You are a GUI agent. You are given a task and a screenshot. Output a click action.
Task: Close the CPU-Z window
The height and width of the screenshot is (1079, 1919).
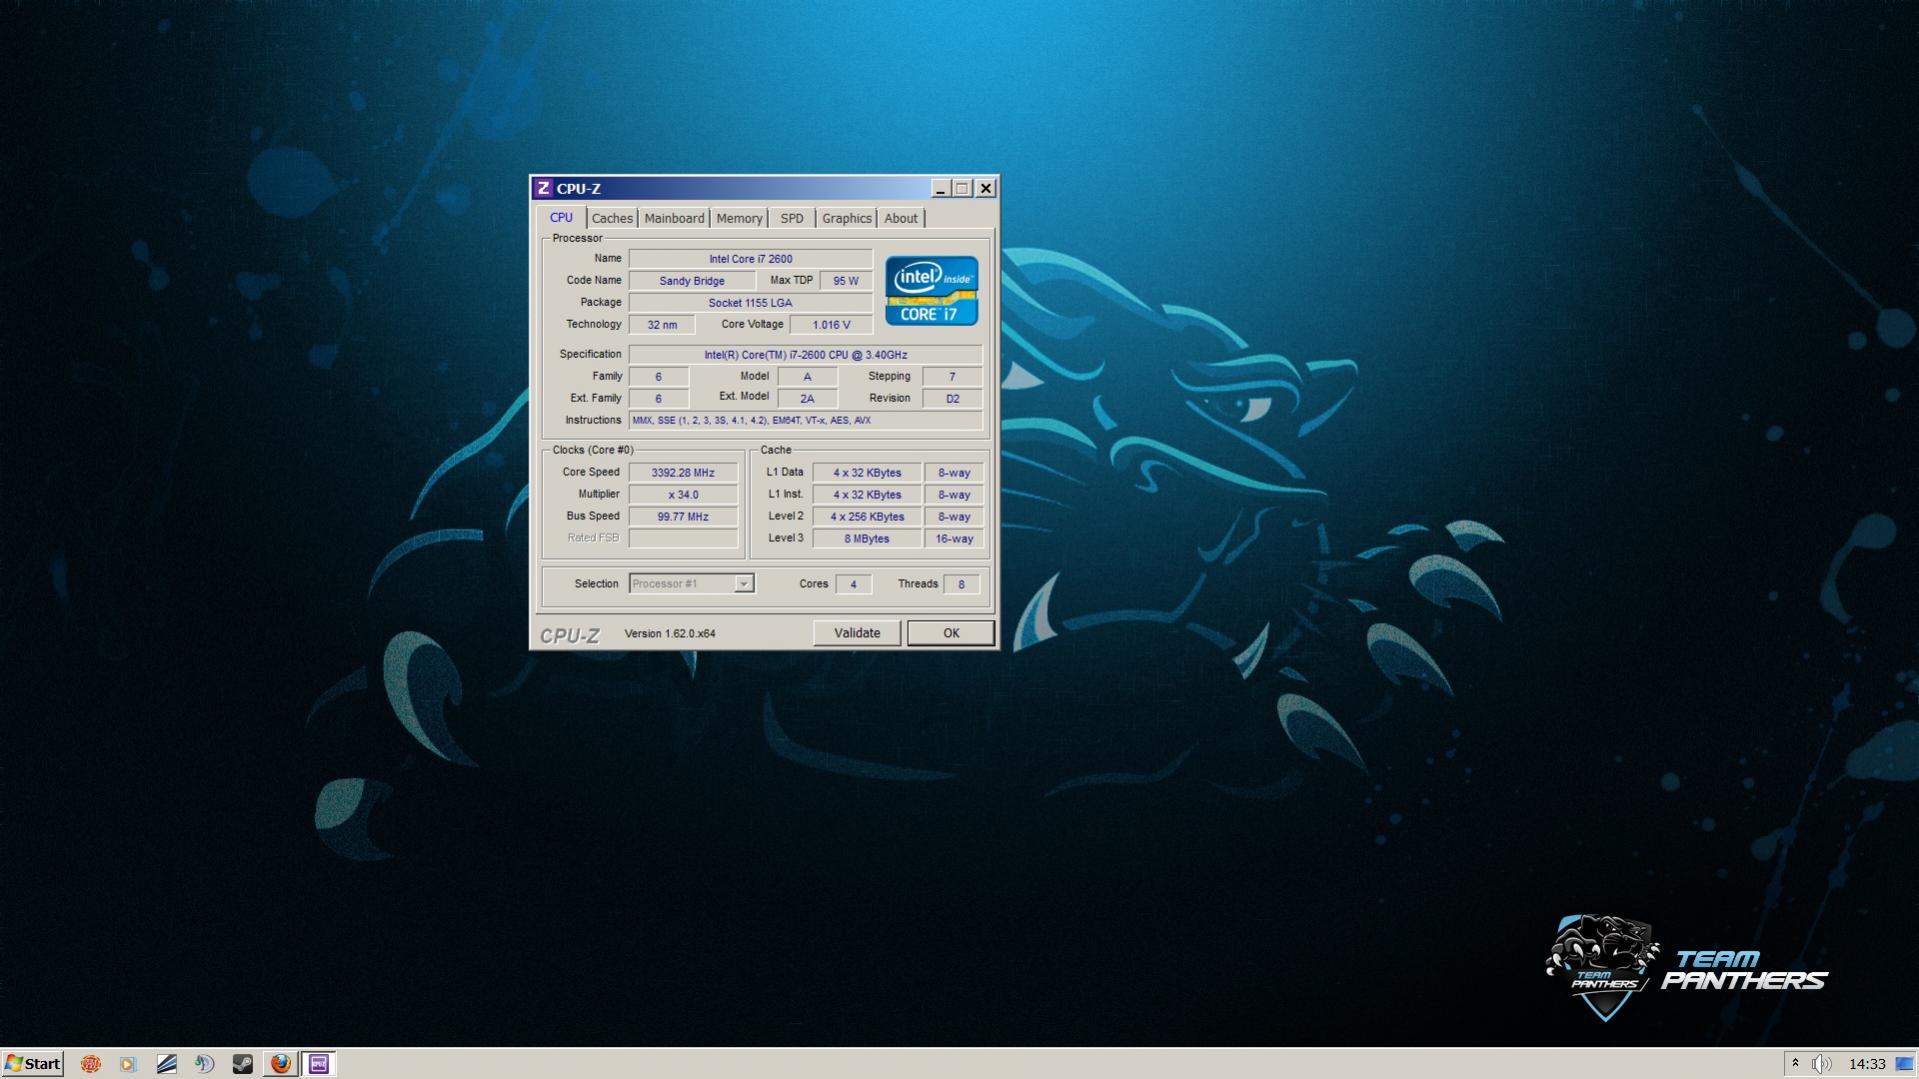(x=986, y=188)
